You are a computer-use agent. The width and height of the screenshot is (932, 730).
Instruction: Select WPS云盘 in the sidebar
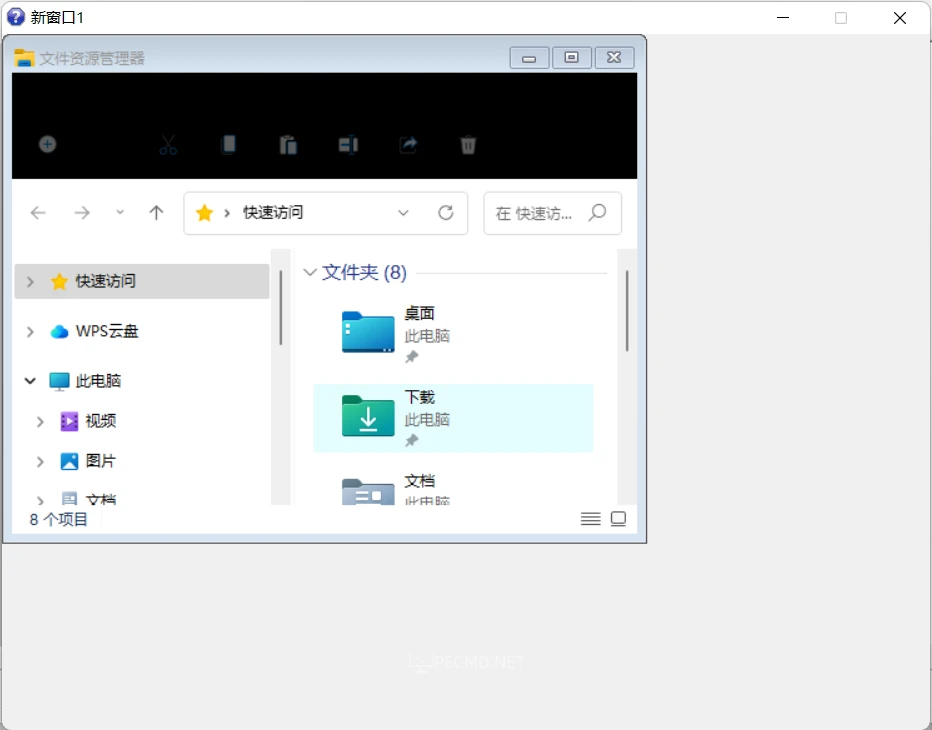107,331
